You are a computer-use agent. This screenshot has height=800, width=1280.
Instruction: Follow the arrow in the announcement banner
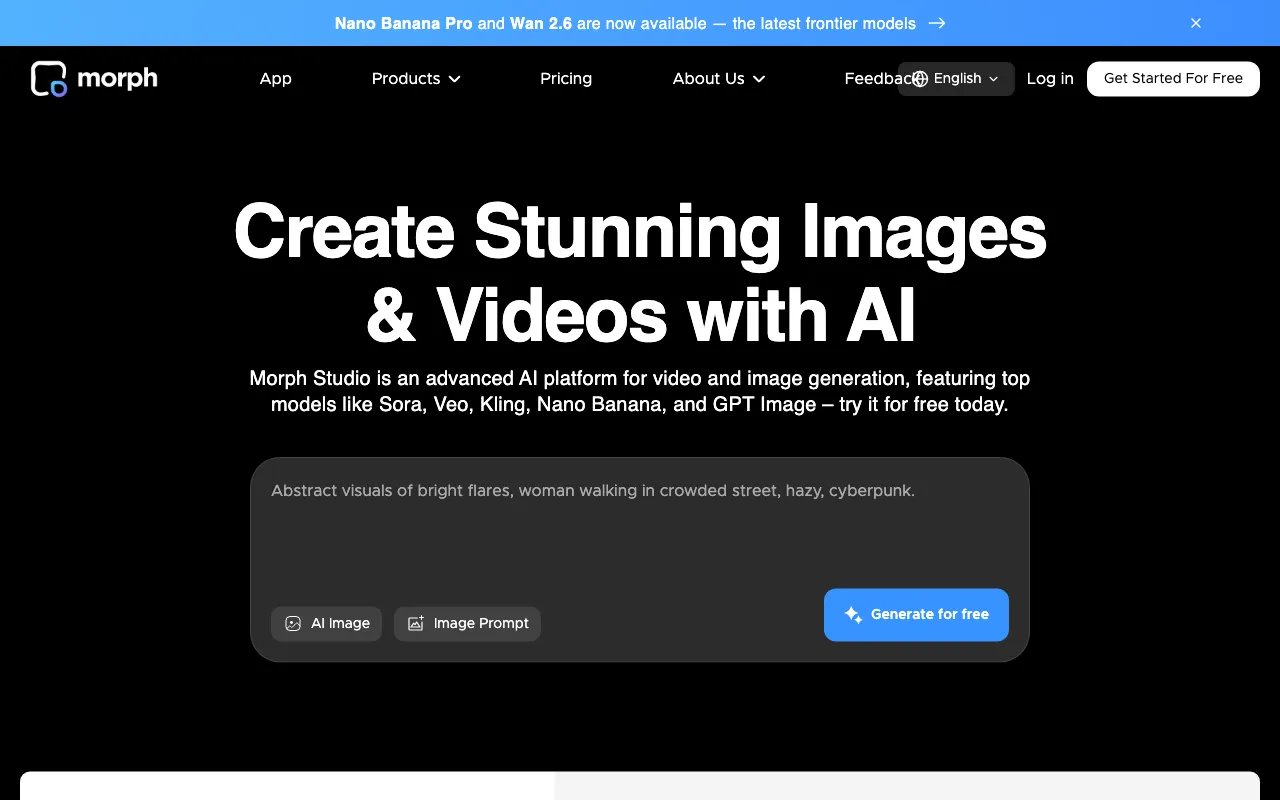pos(937,23)
